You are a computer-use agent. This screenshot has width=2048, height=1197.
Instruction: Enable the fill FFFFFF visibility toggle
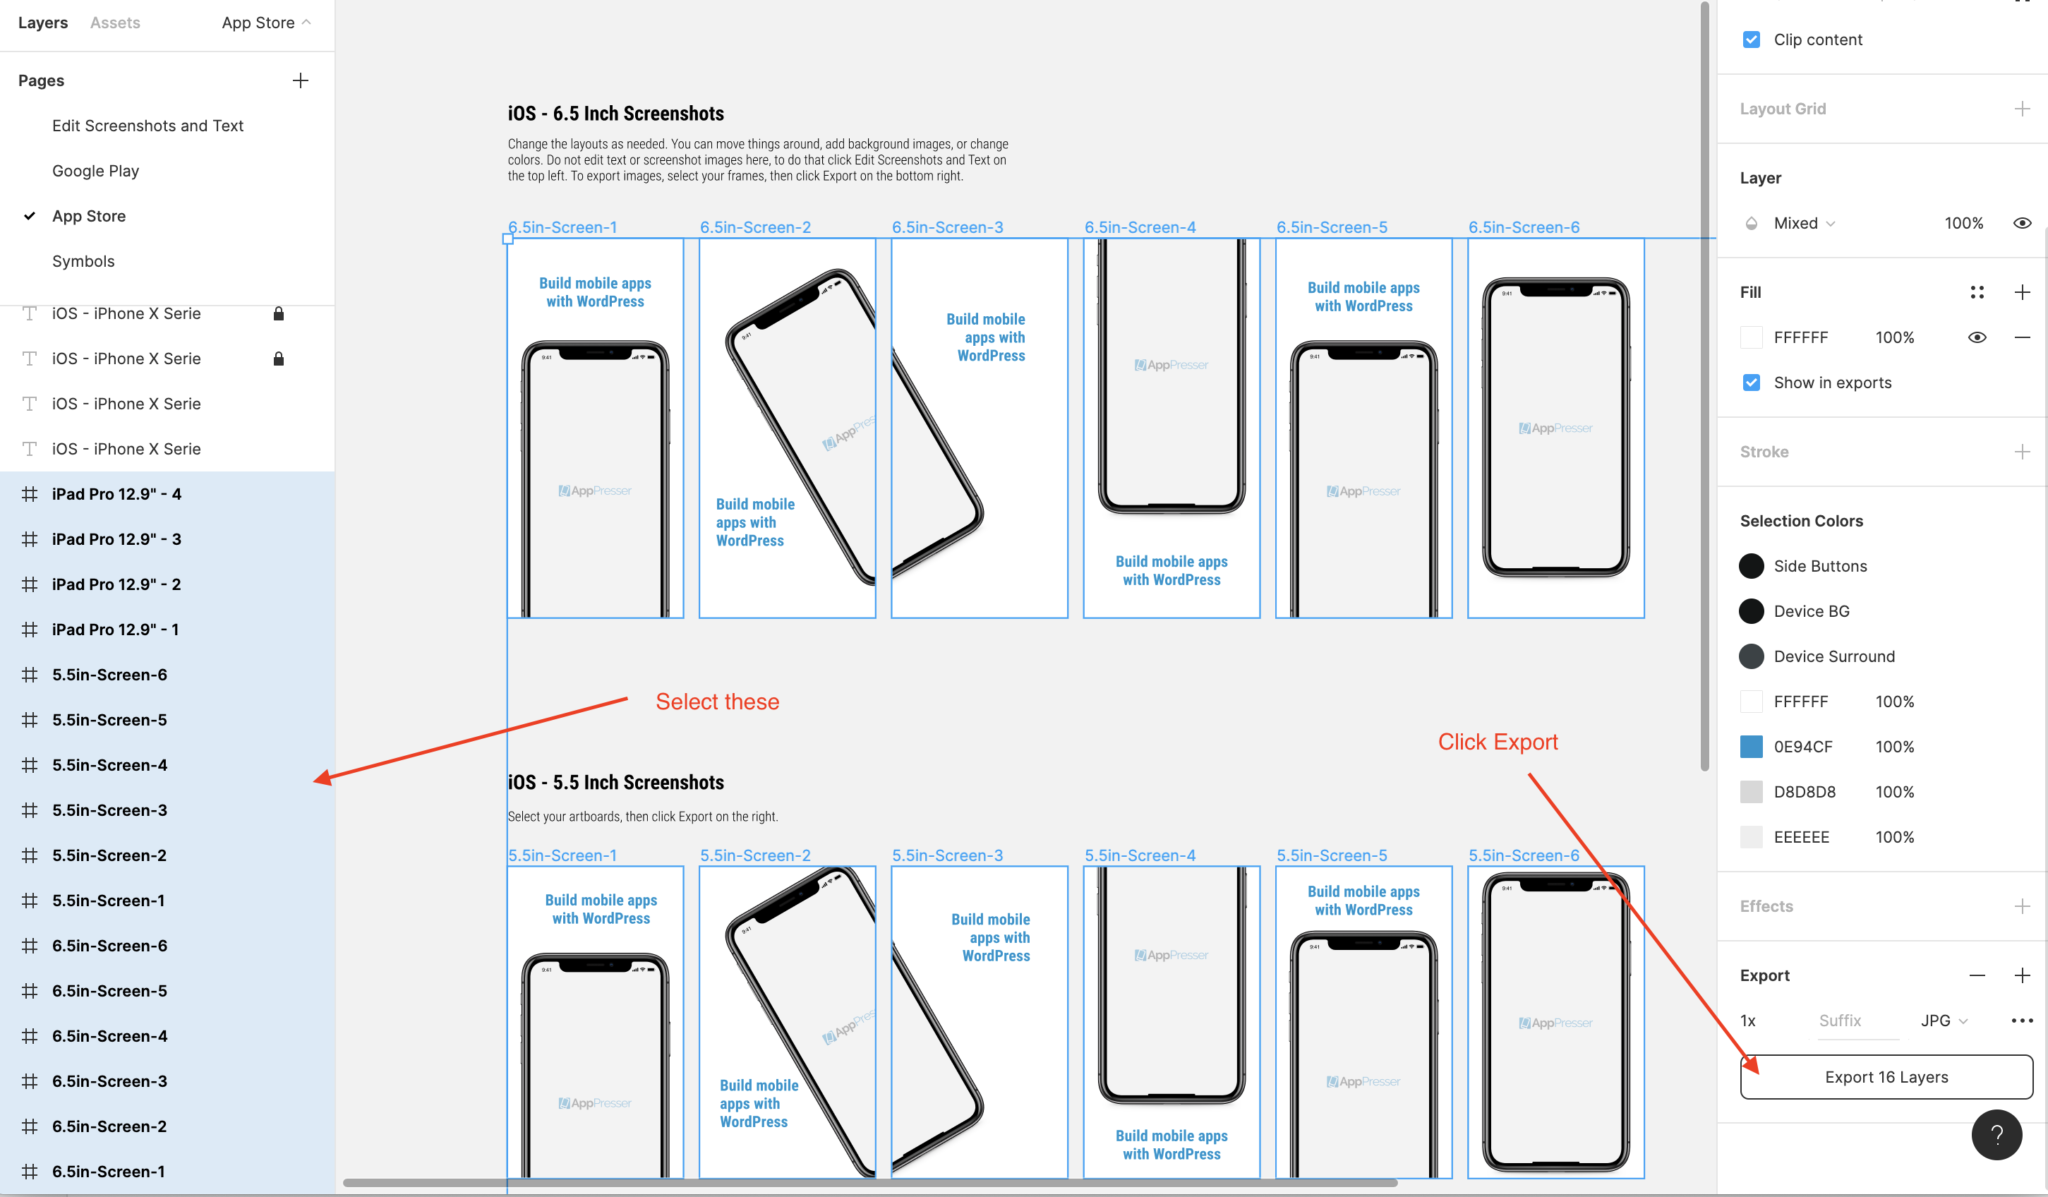[1977, 336]
